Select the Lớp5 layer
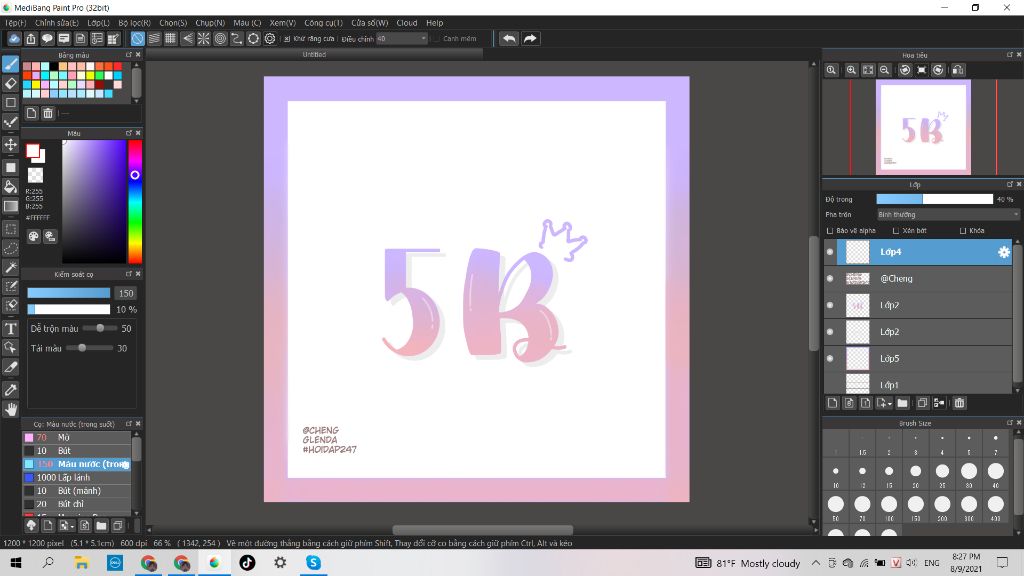 coord(918,358)
